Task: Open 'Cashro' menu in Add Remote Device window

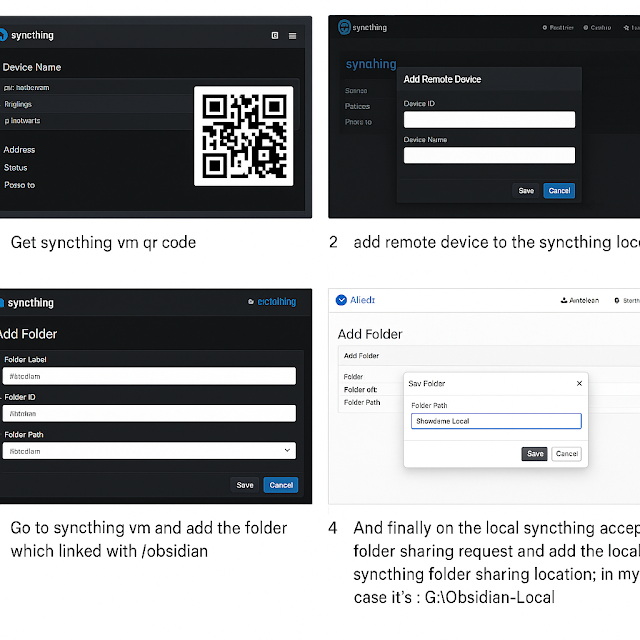Action: tap(597, 27)
